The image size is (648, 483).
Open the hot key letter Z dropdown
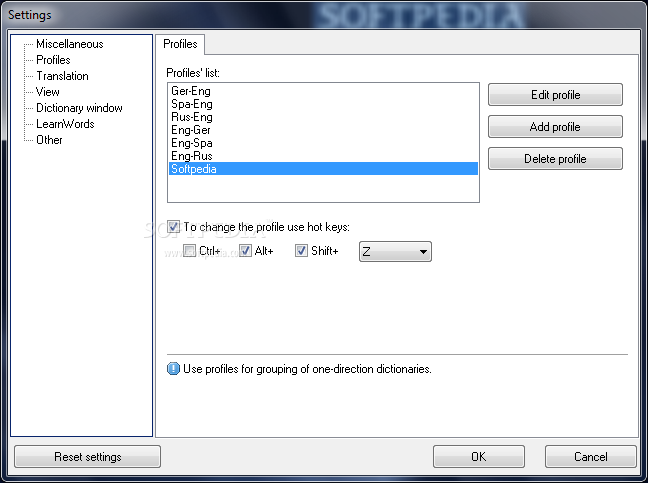395,252
